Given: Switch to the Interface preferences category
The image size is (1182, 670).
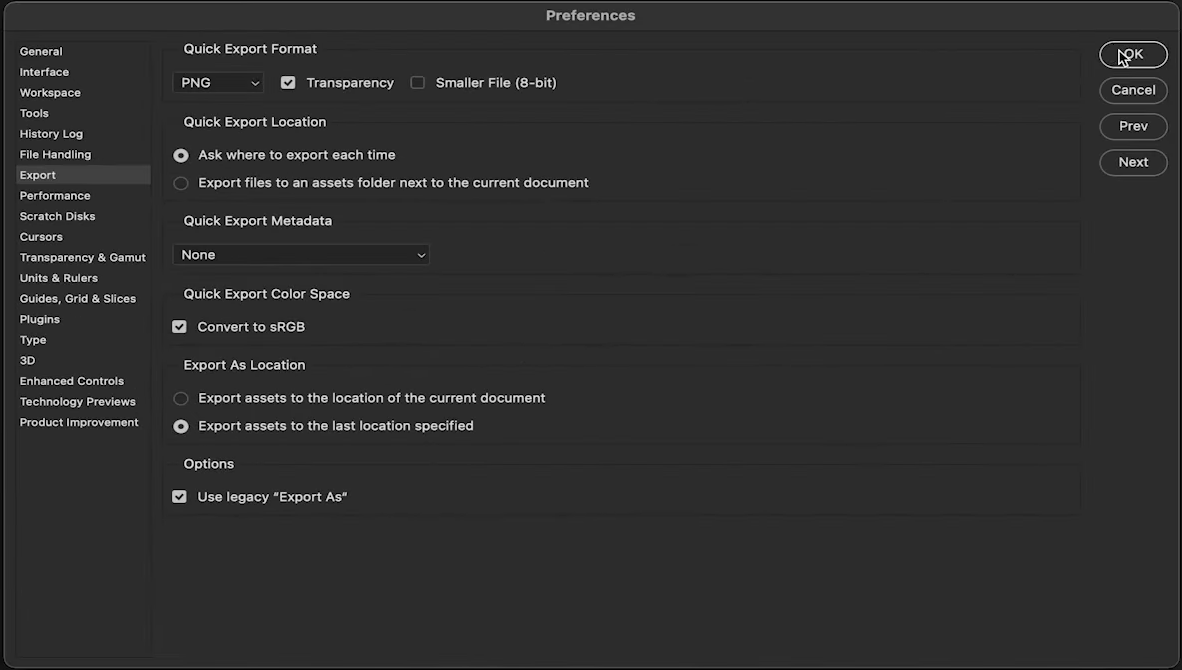Looking at the screenshot, I should click(x=45, y=72).
